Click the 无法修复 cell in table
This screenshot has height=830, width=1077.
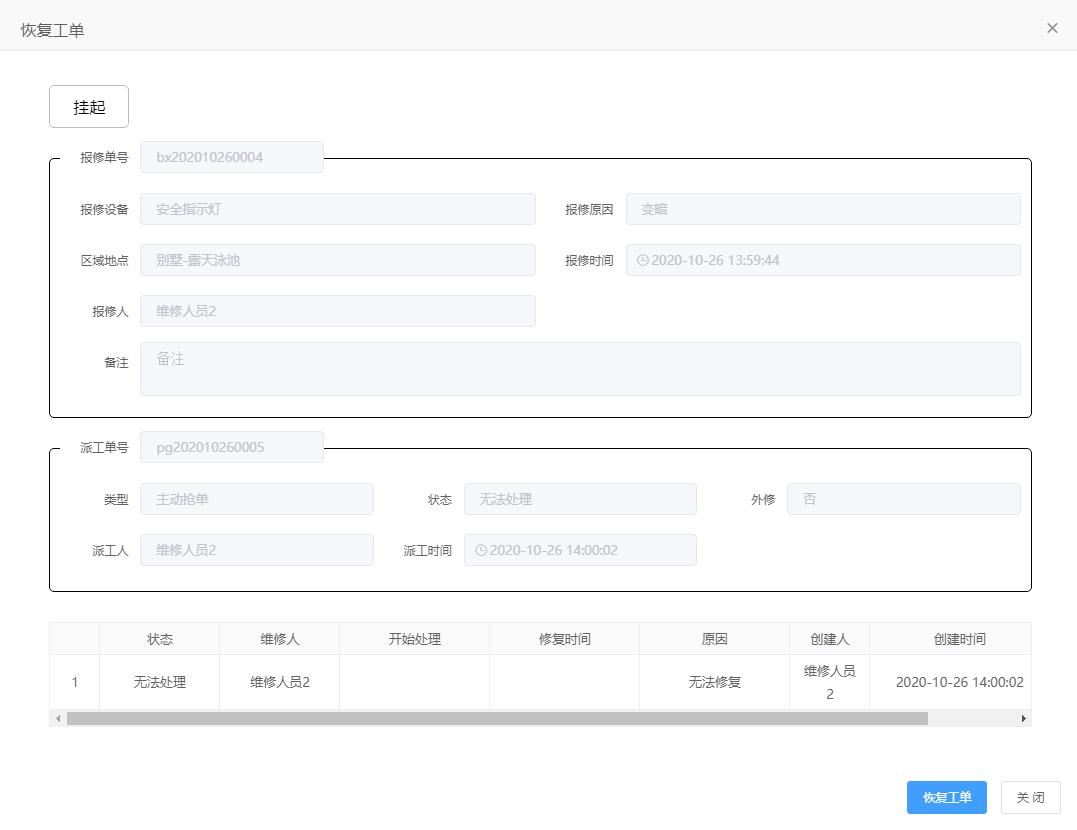point(714,682)
